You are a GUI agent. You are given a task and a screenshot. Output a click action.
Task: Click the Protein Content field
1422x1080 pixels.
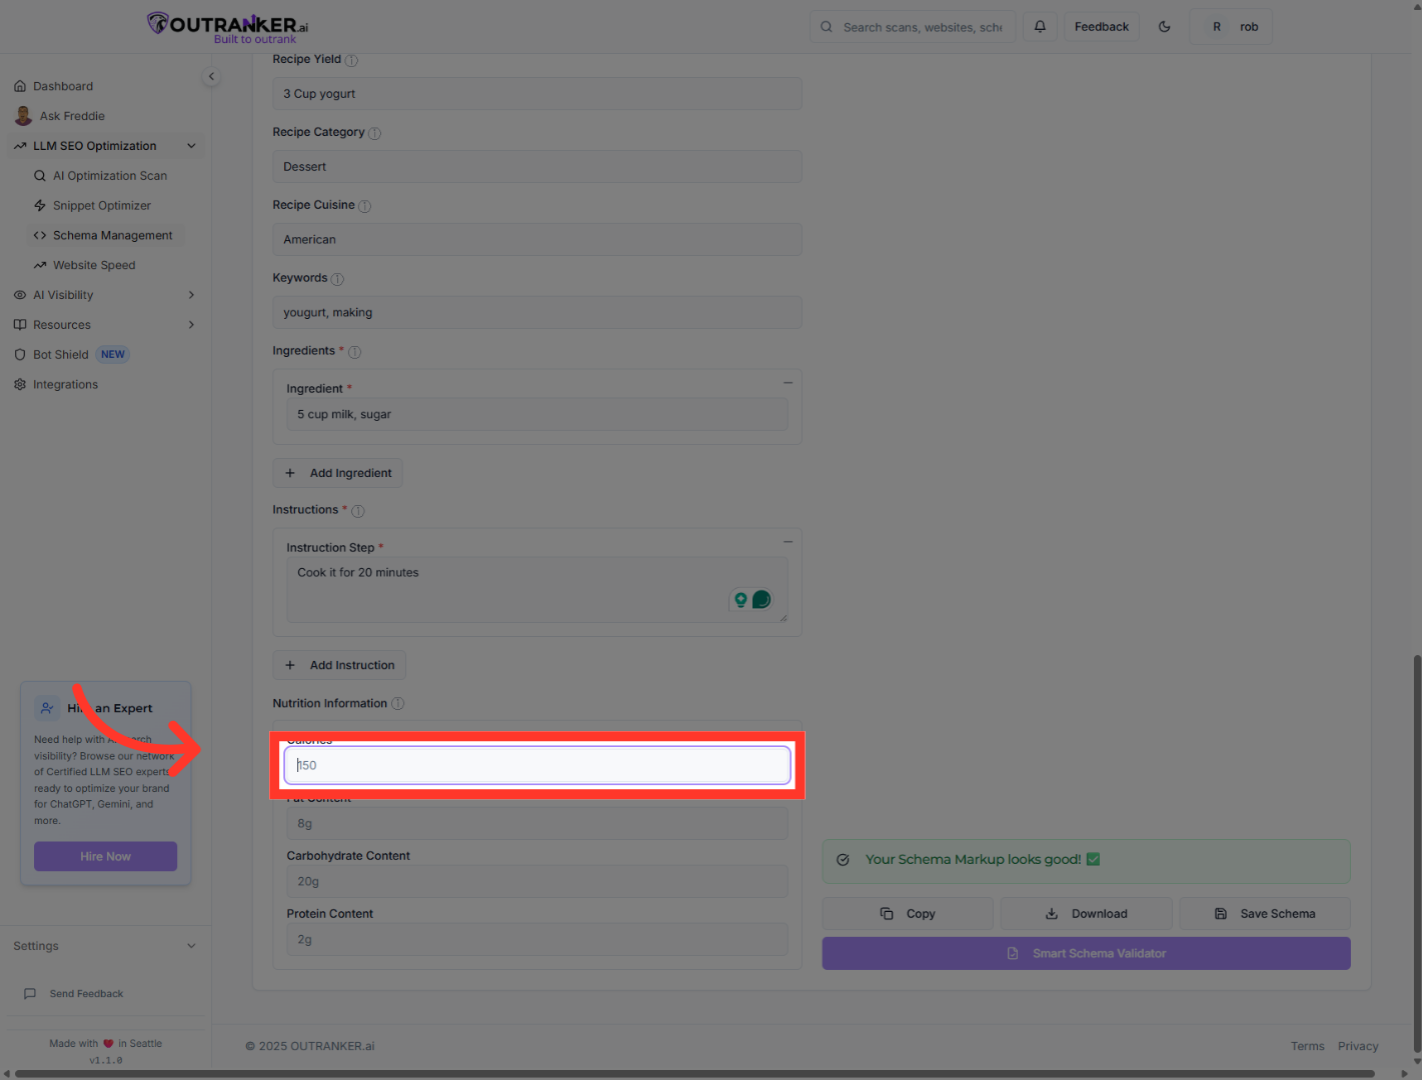(537, 940)
